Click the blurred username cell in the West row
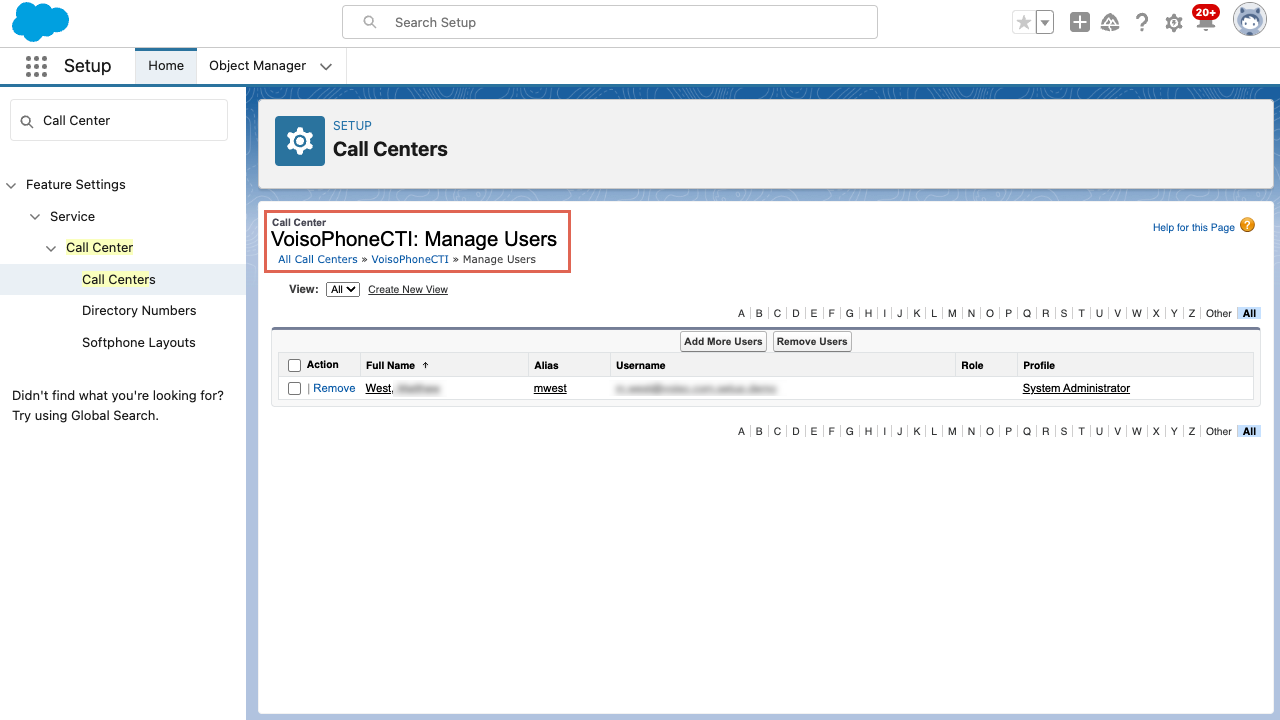The width and height of the screenshot is (1280, 720). (x=696, y=388)
